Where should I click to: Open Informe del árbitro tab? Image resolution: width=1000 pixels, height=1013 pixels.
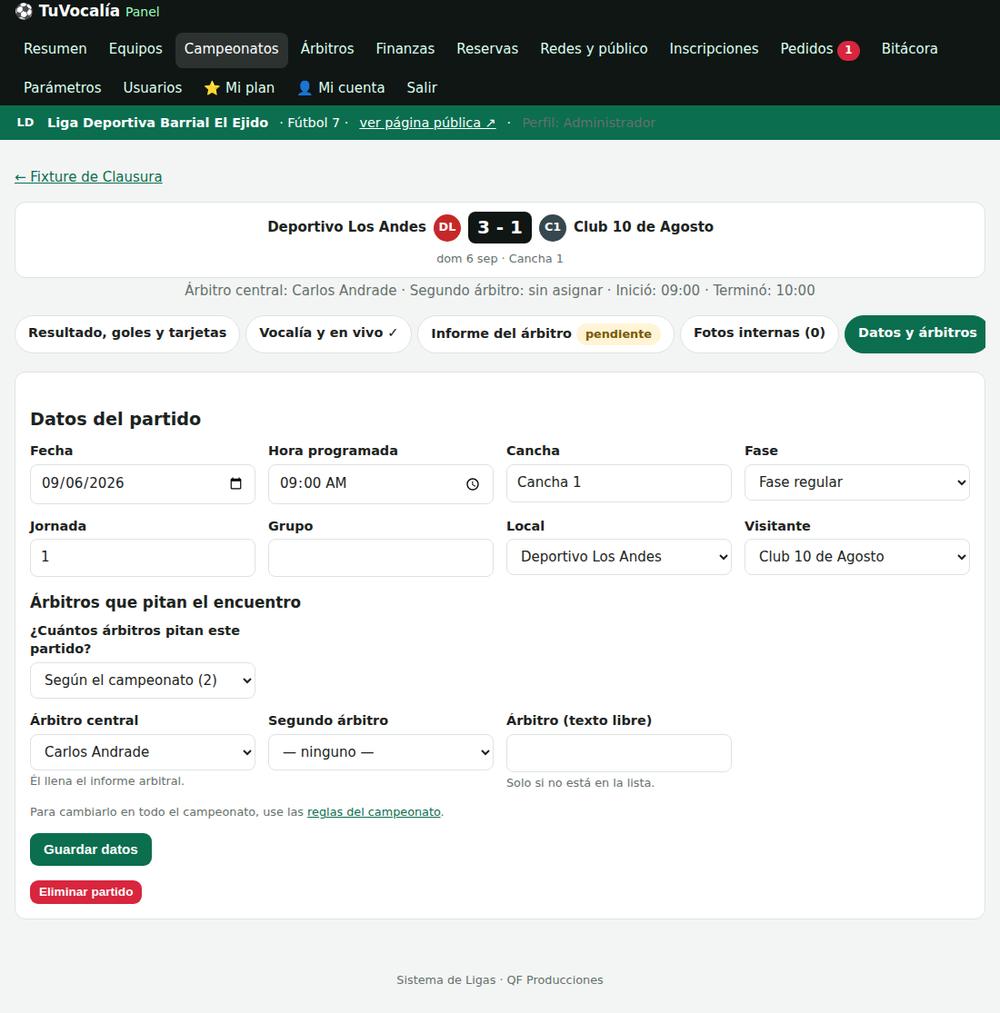[545, 334]
